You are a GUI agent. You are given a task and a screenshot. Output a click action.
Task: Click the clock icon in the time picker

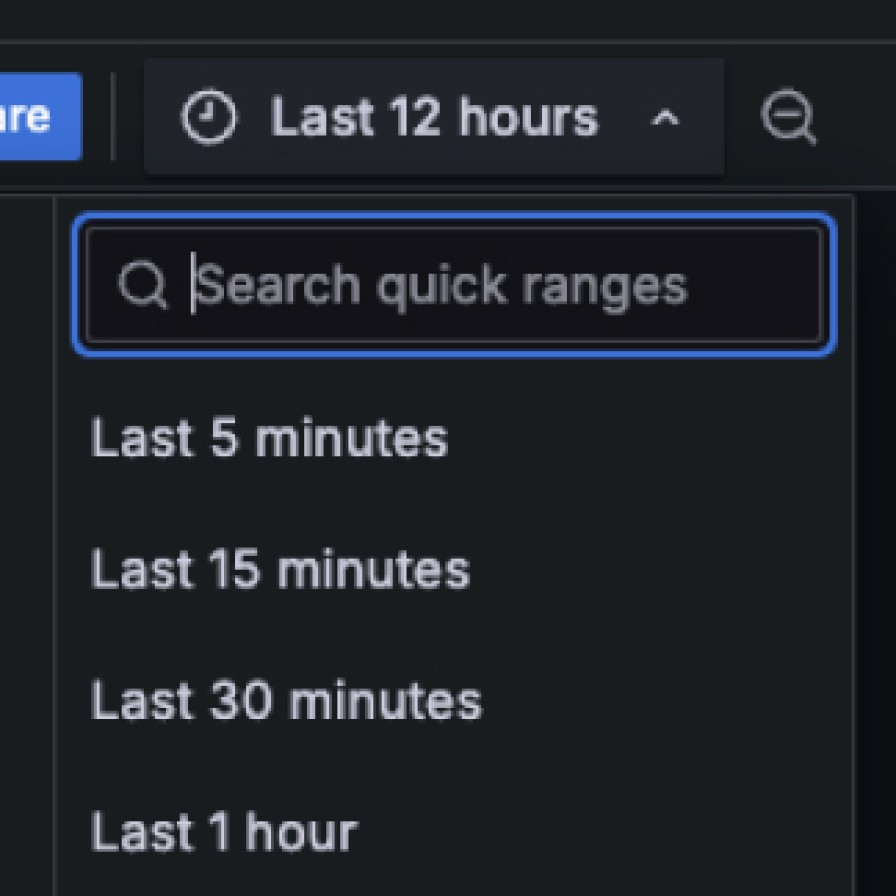pos(209,118)
